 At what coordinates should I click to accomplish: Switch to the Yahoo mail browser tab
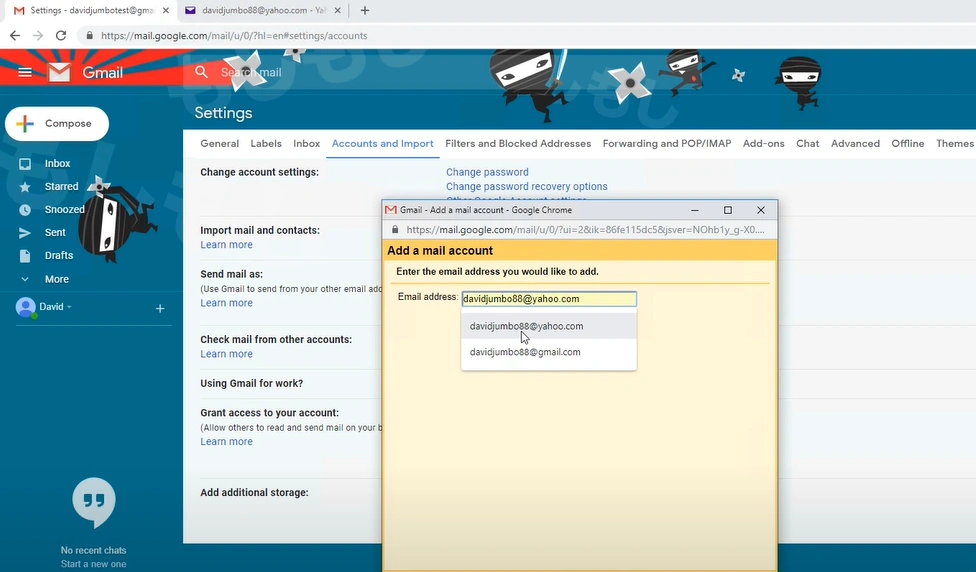click(x=262, y=10)
